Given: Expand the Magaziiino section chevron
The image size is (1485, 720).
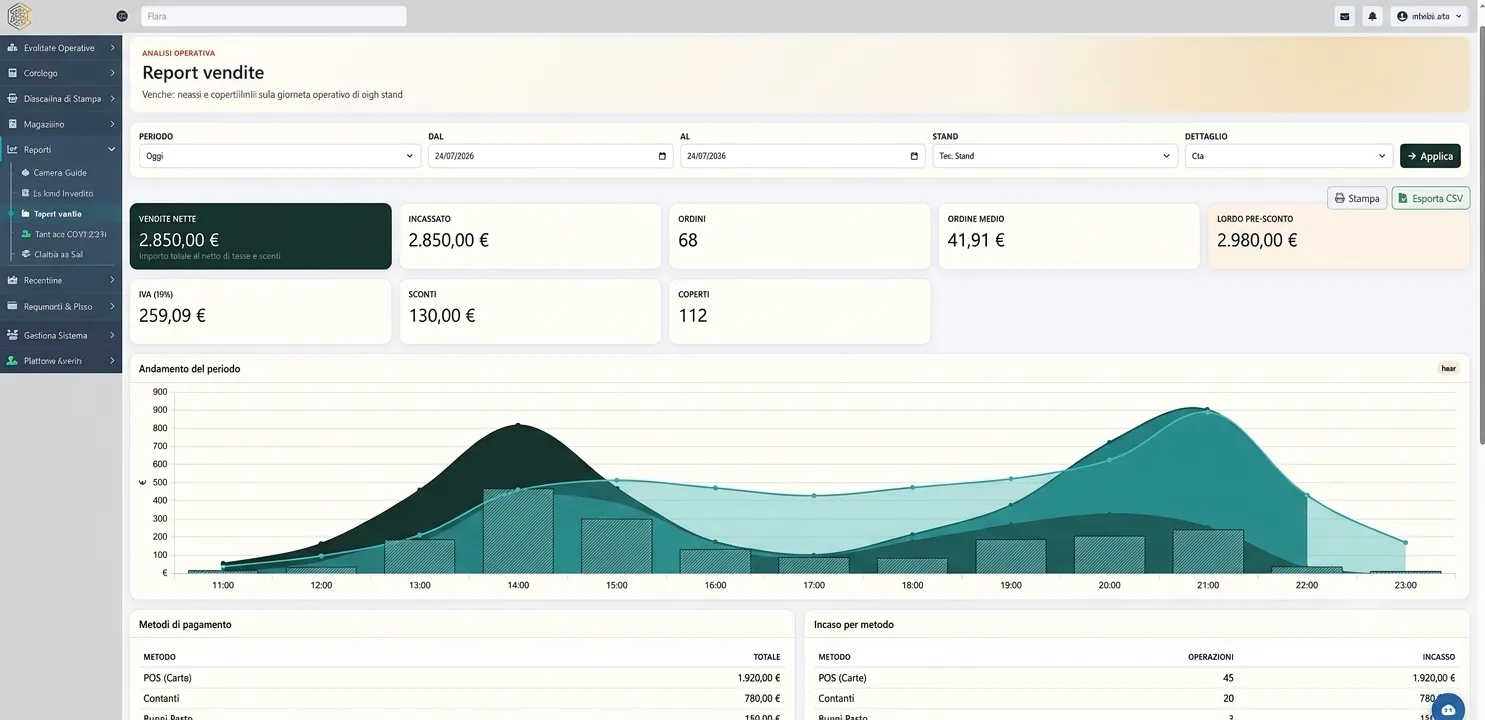Looking at the screenshot, I should (x=112, y=124).
